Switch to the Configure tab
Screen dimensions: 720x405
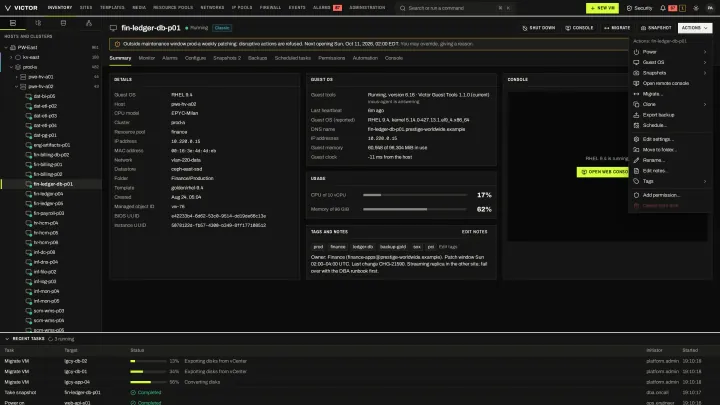[x=195, y=58]
